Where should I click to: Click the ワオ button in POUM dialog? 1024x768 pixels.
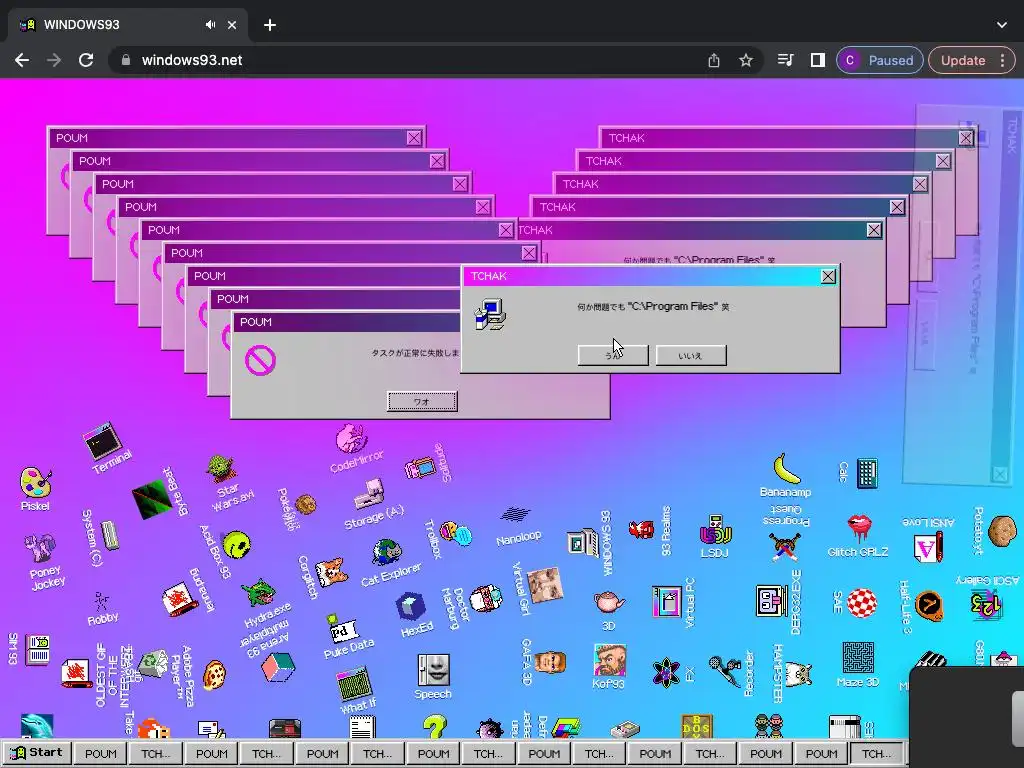tap(422, 401)
